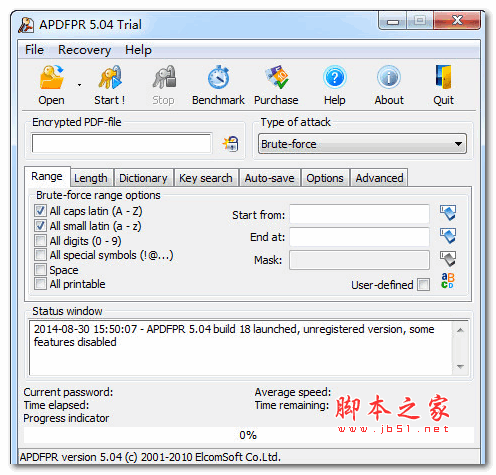The height and width of the screenshot is (475, 496).
Task: Click the Start from input field
Action: [x=359, y=214]
